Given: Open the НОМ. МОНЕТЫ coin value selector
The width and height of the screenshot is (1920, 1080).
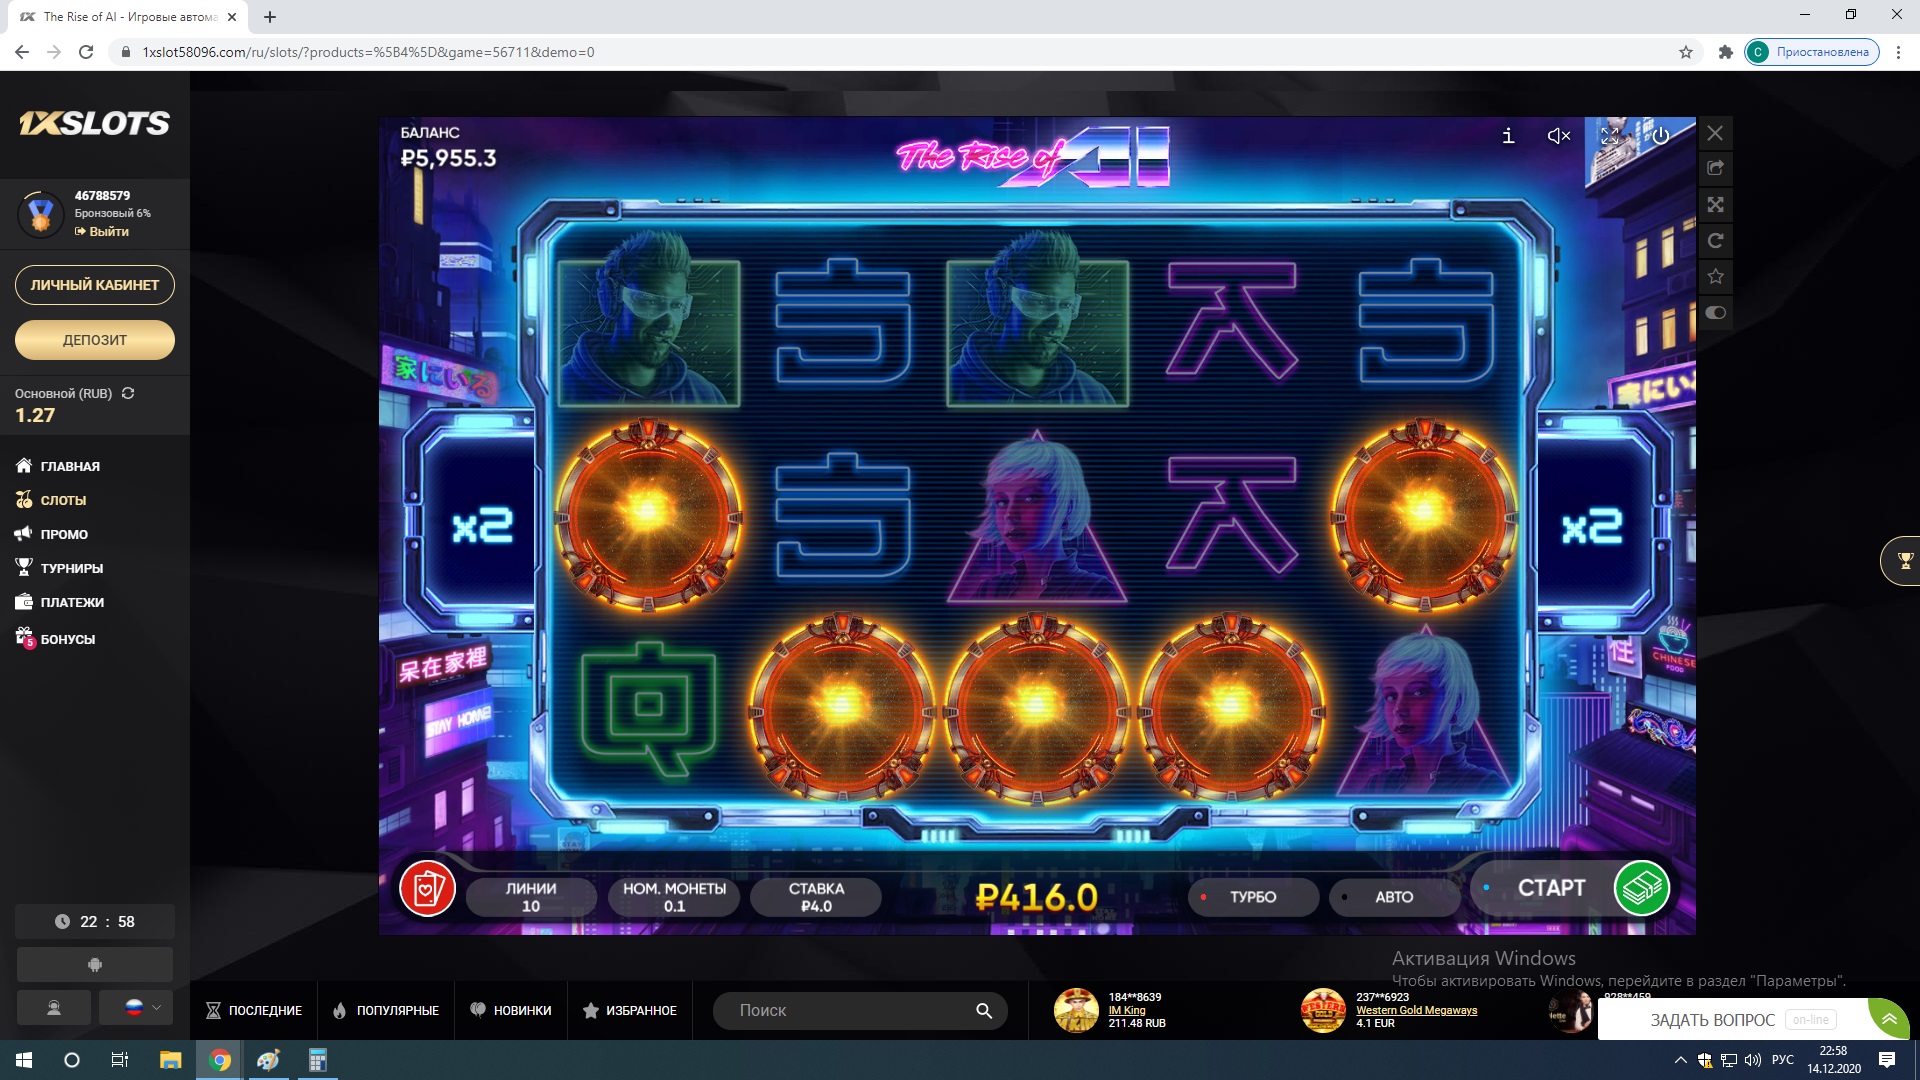Looking at the screenshot, I should [x=674, y=897].
